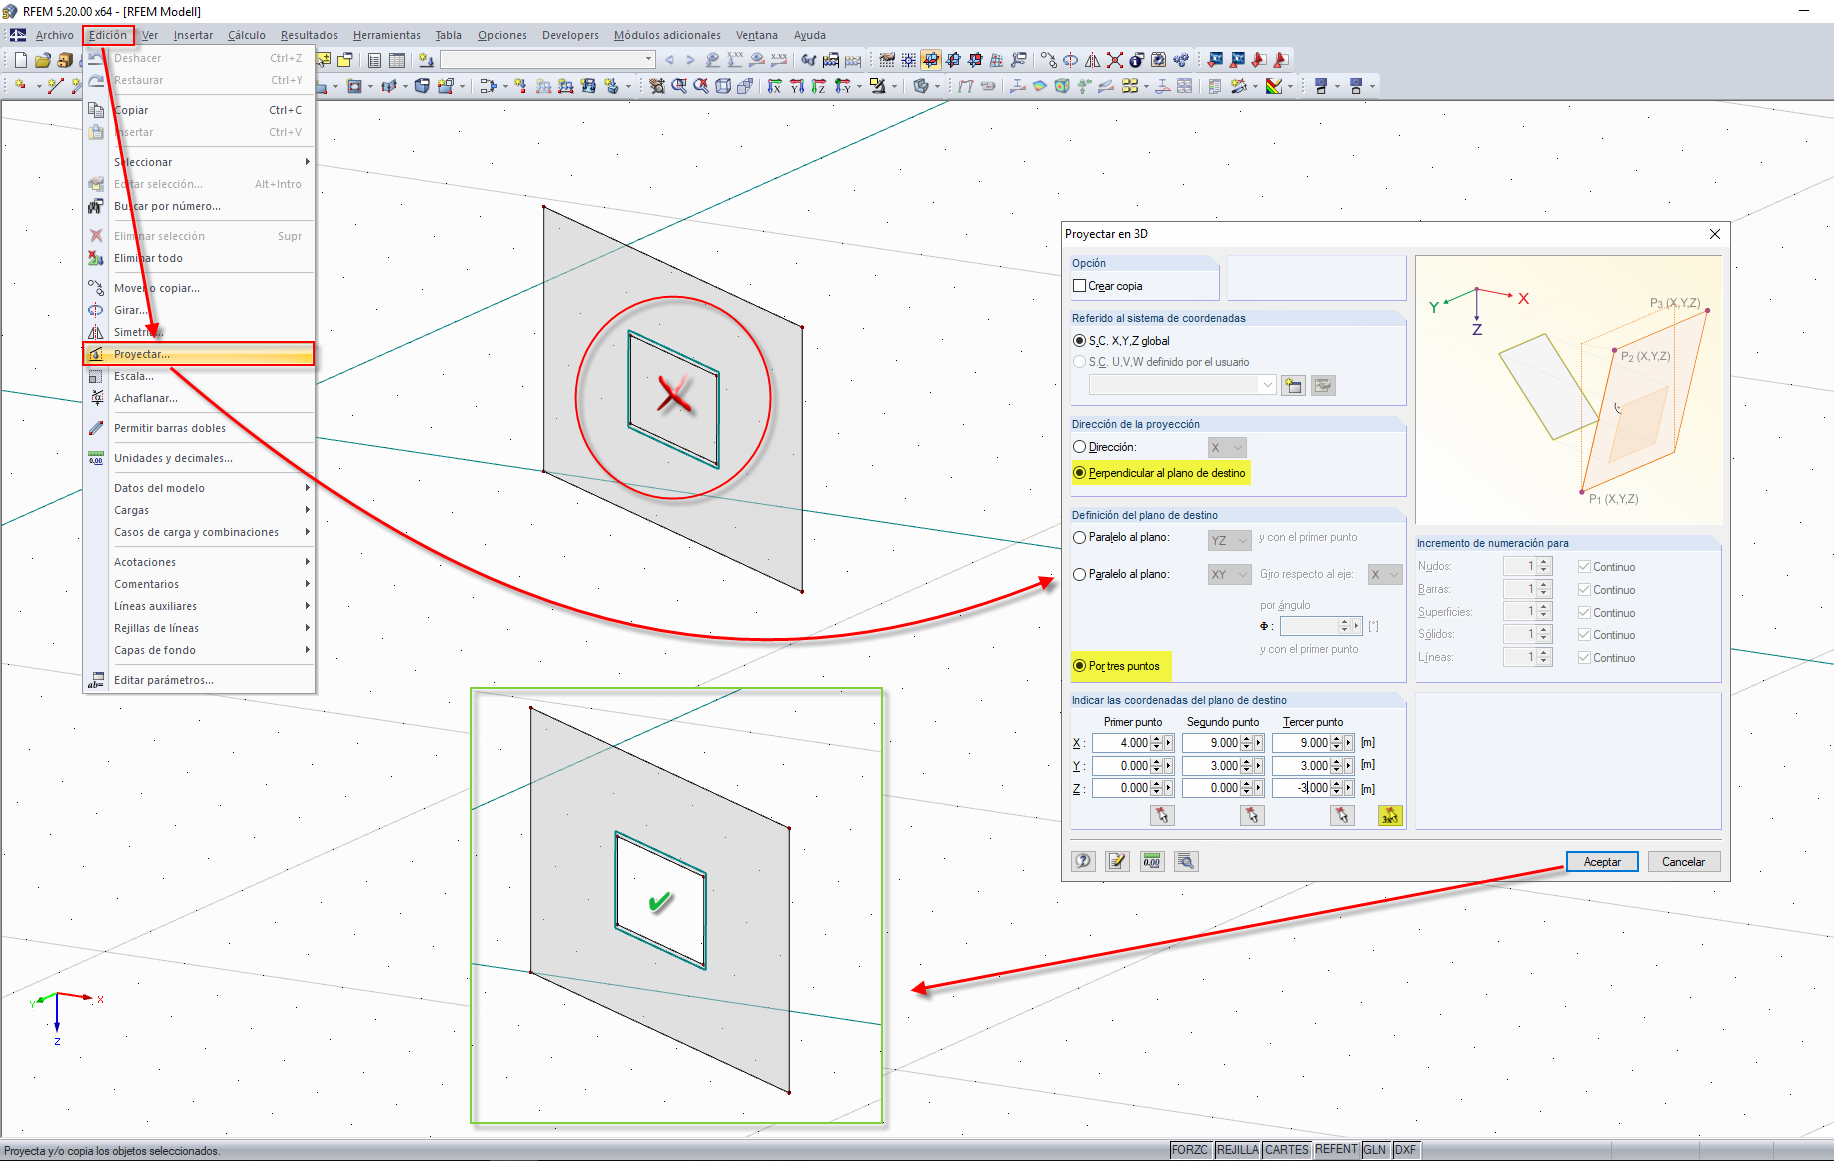Toggle Continuo checkbox for Líneas

(1584, 658)
